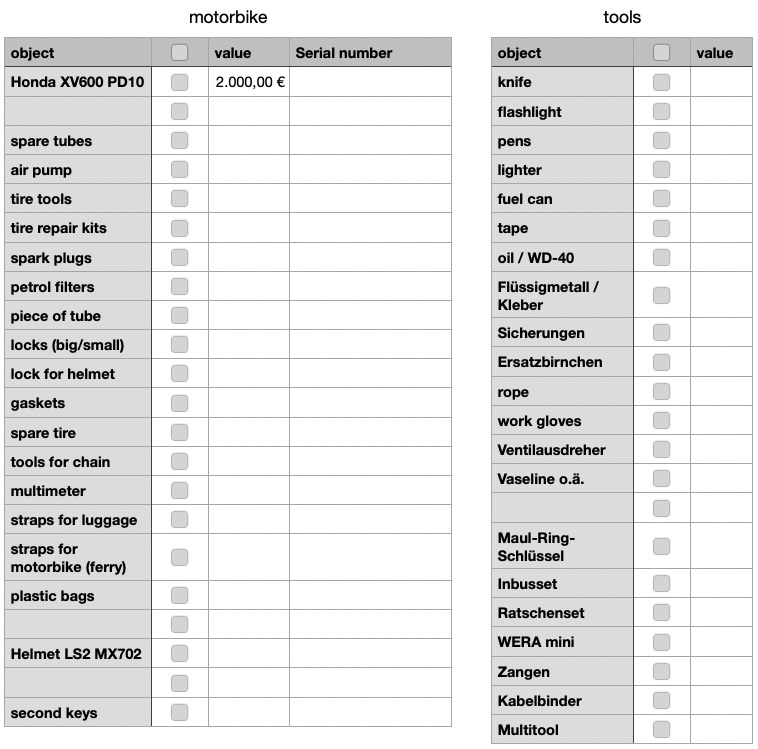758x749 pixels.
Task: Tick the spare tubes checkbox
Action: coord(179,141)
